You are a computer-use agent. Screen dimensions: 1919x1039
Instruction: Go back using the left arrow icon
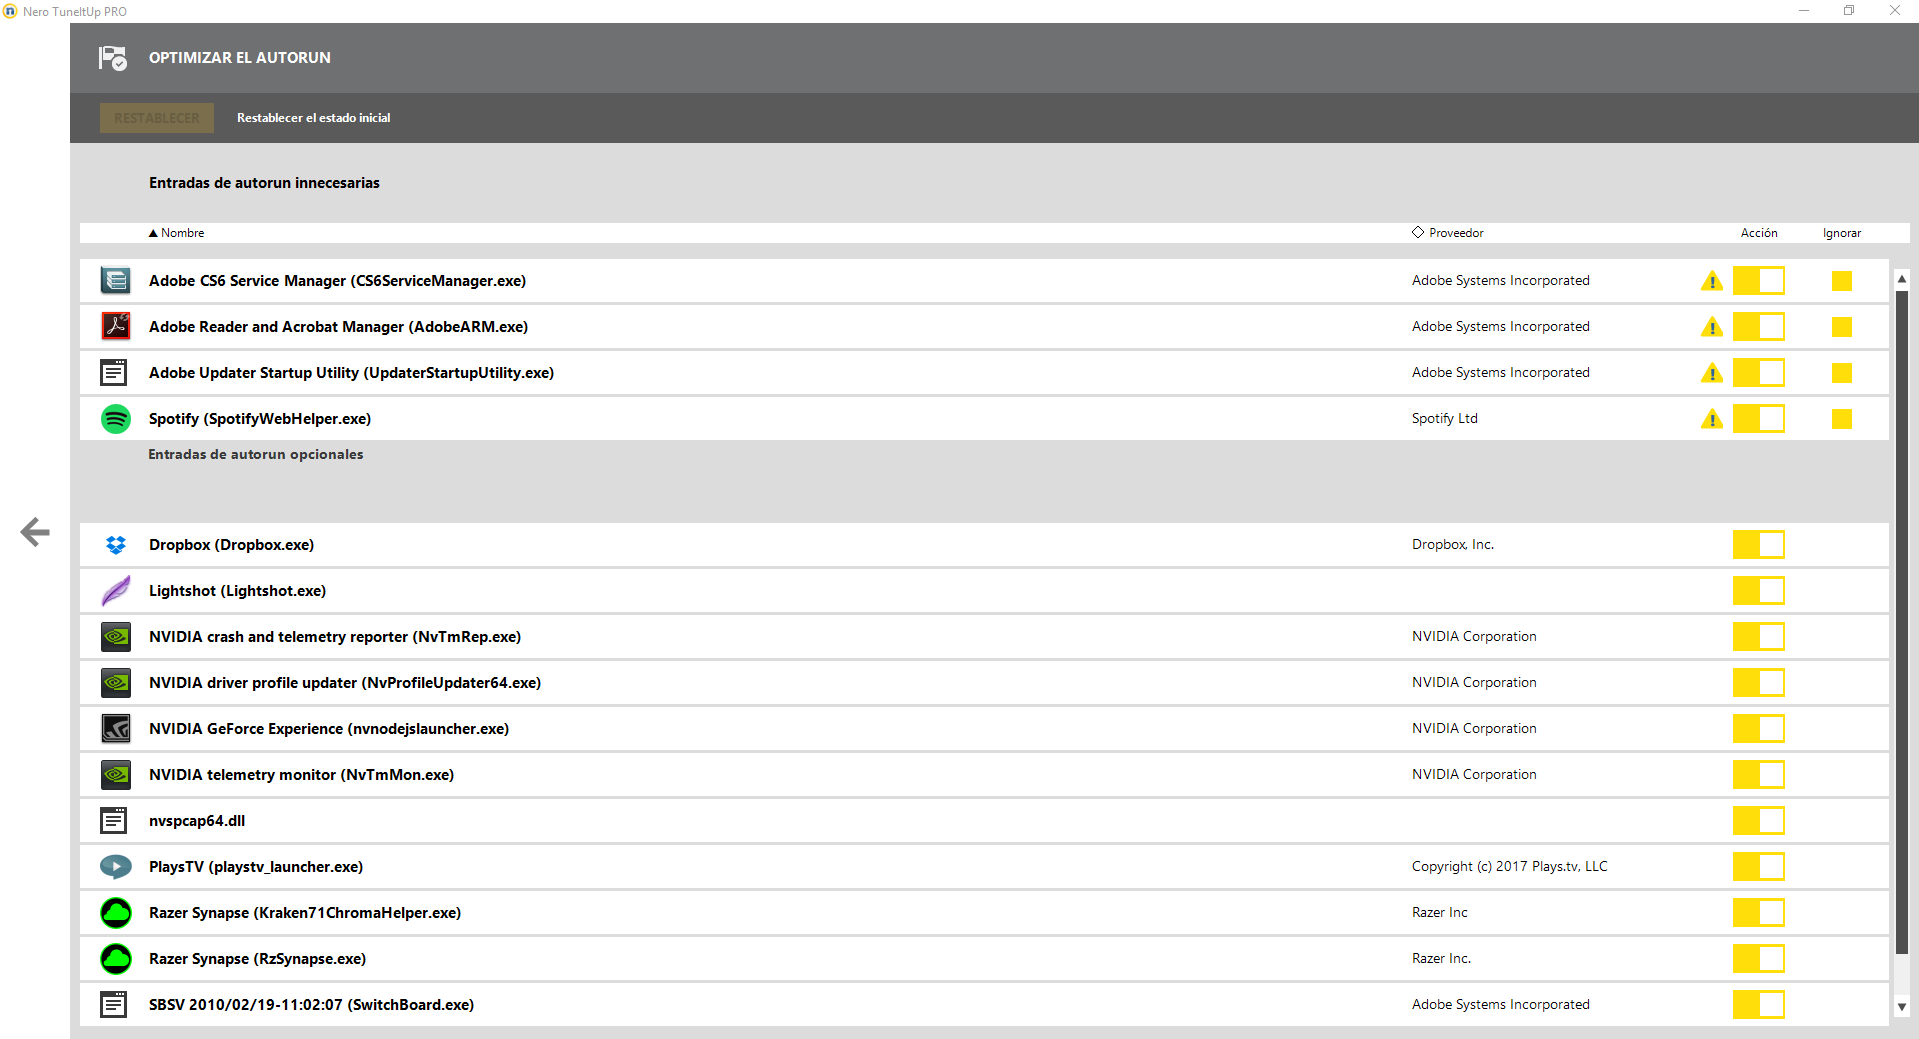click(x=35, y=532)
